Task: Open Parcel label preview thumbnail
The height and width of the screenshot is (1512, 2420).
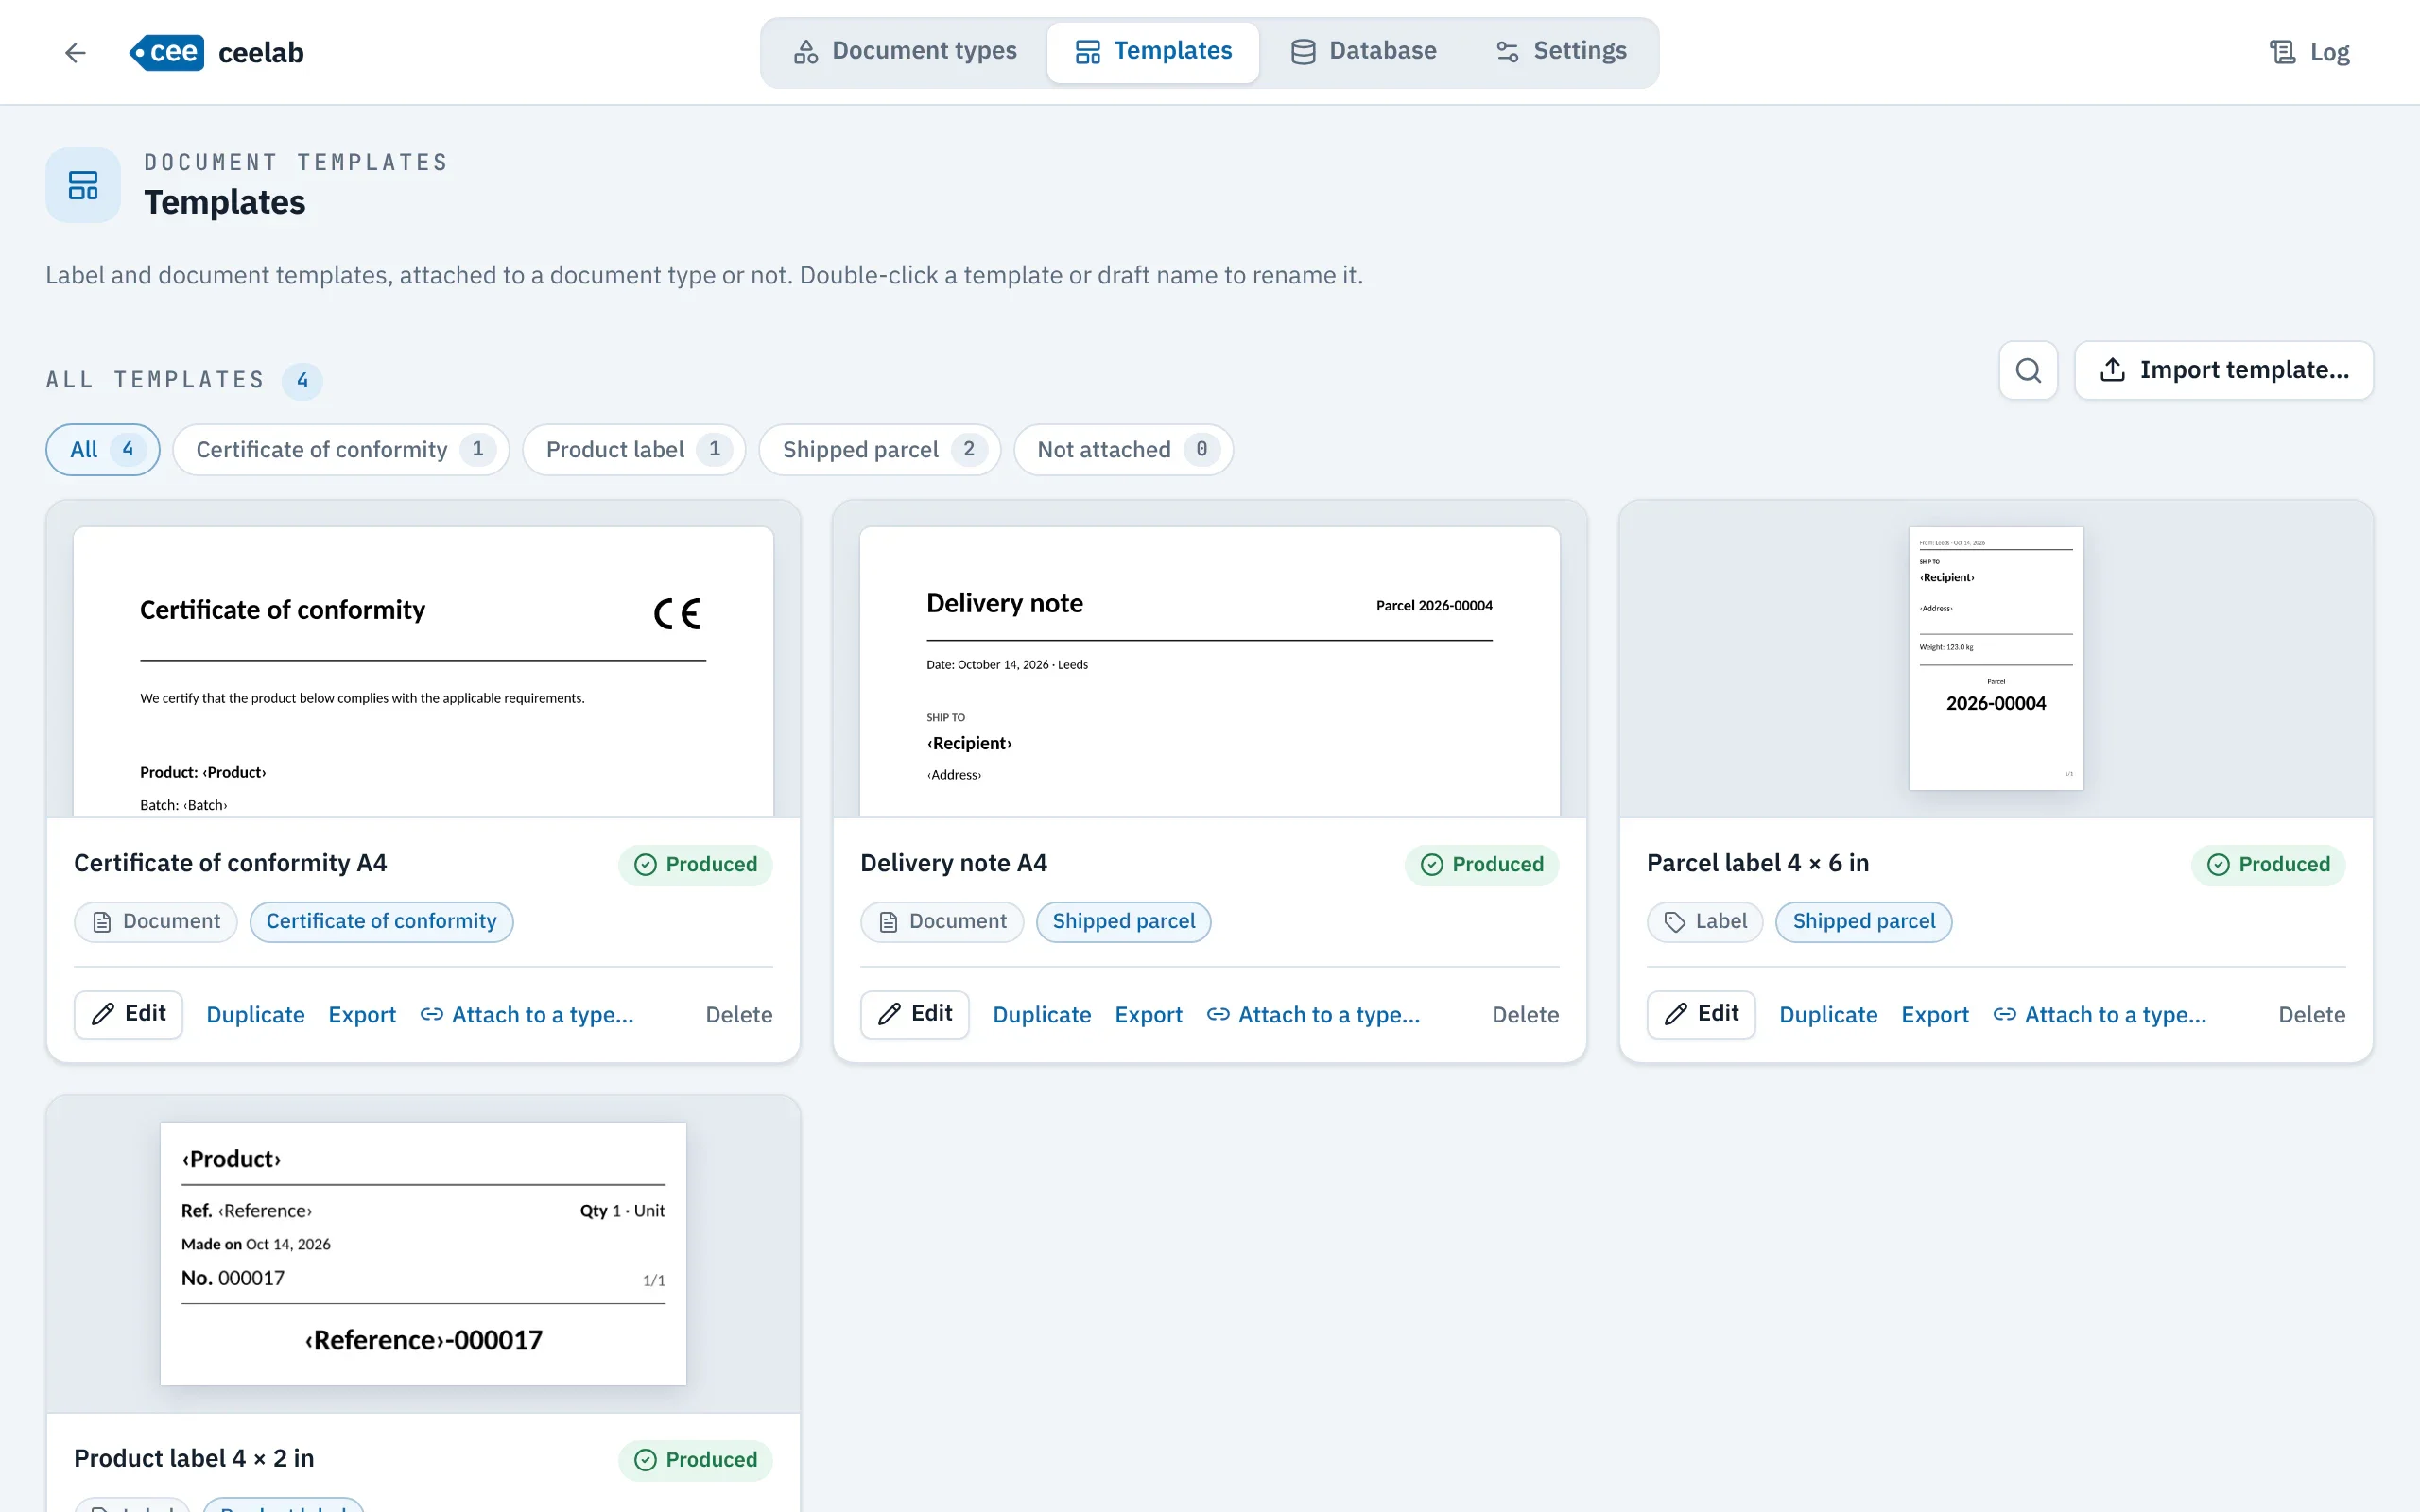Action: 1996,660
